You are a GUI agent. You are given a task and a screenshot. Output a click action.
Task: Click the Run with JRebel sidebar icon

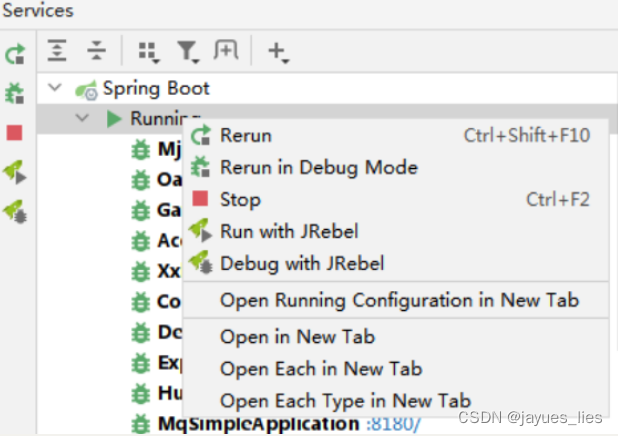[15, 172]
